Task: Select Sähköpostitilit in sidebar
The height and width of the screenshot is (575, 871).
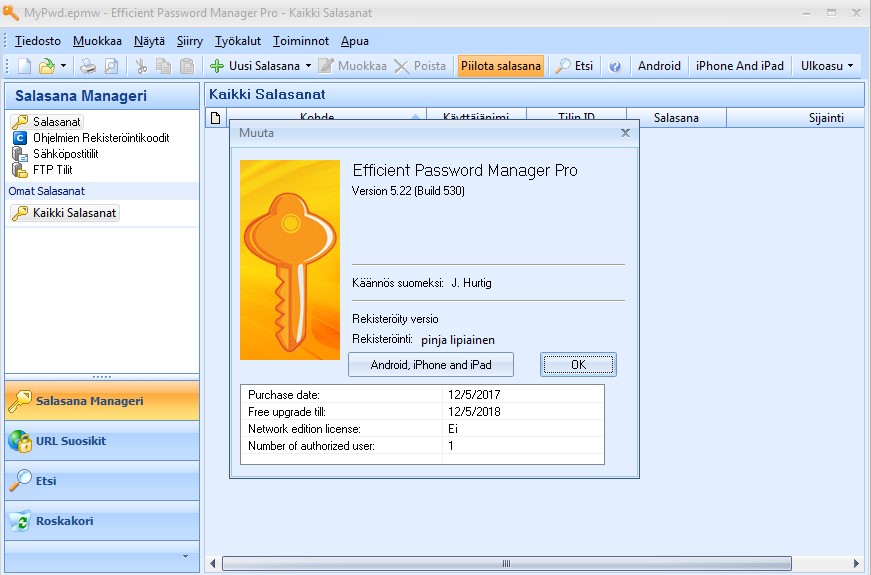Action: pos(55,154)
